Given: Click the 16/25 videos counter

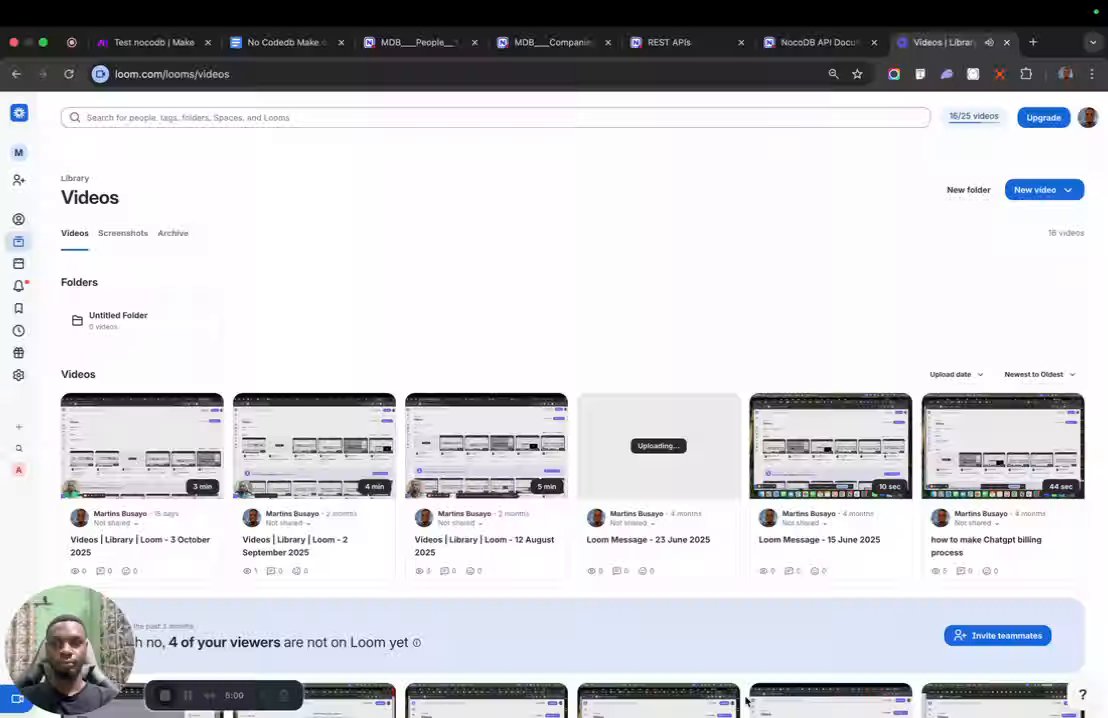Looking at the screenshot, I should [x=974, y=117].
